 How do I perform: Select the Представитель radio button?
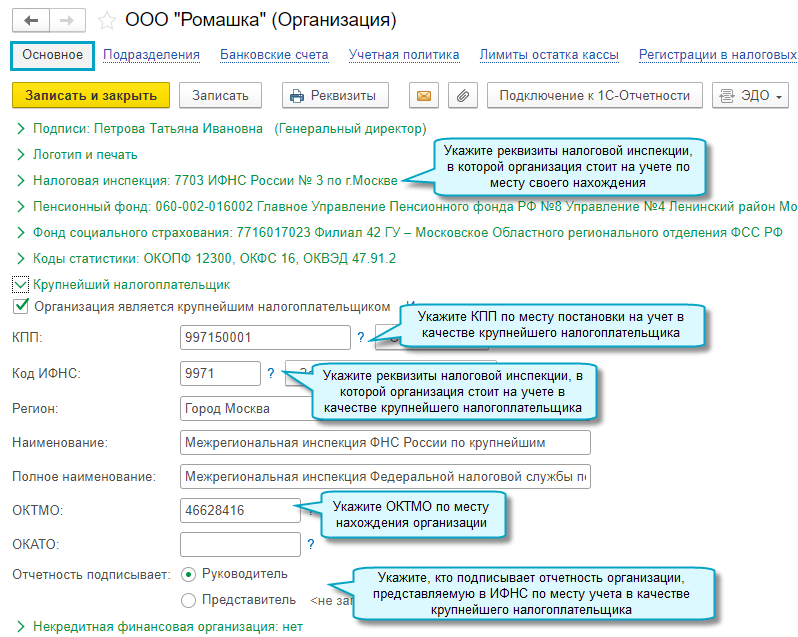188,600
